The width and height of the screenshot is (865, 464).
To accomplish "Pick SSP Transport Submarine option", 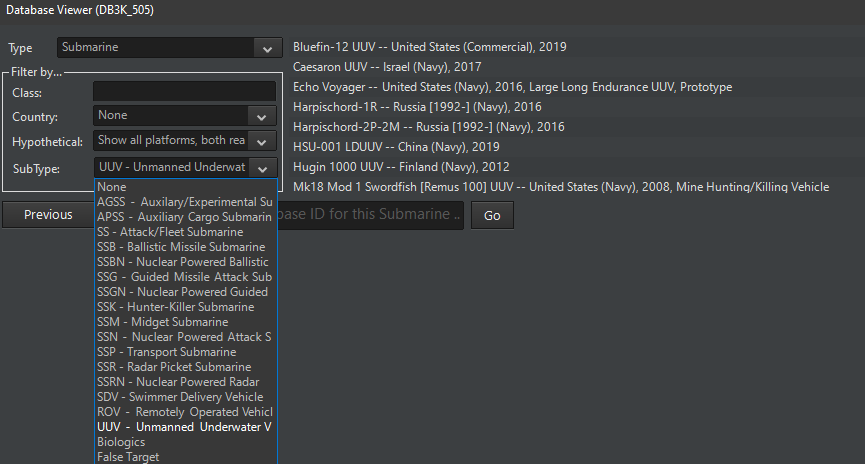I will pos(185,352).
